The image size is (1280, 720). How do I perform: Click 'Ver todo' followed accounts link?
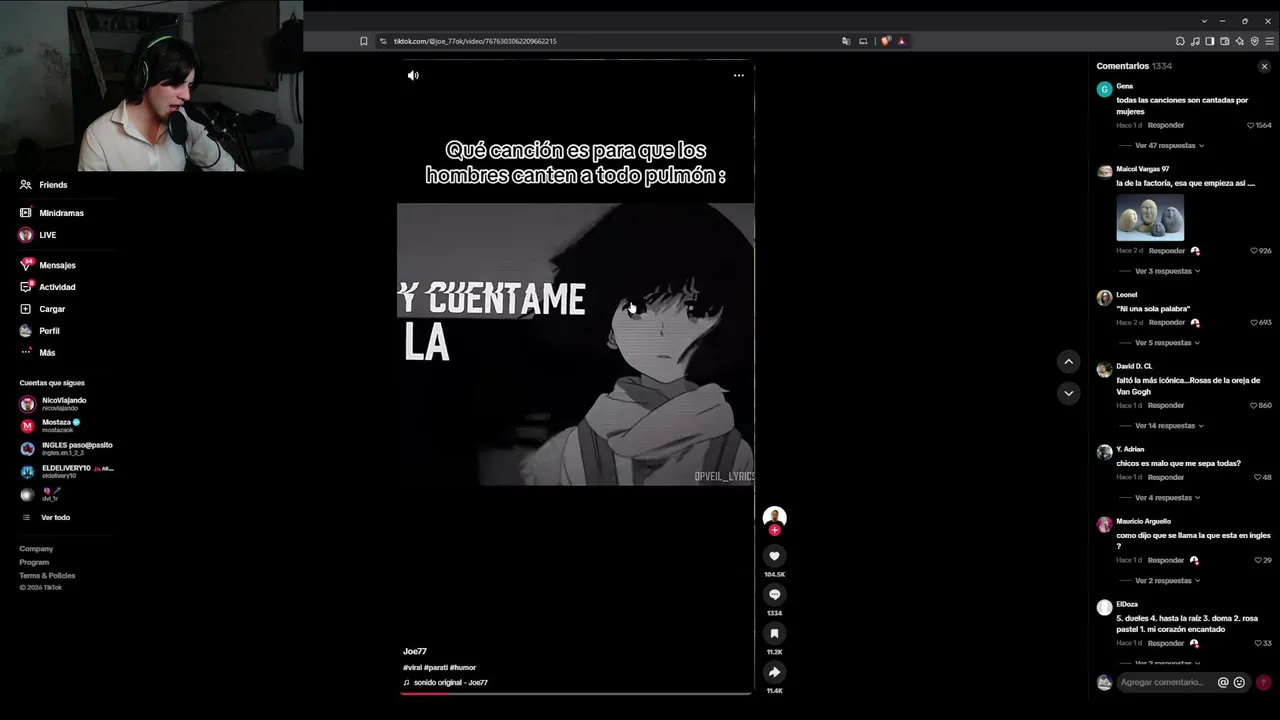pos(55,518)
